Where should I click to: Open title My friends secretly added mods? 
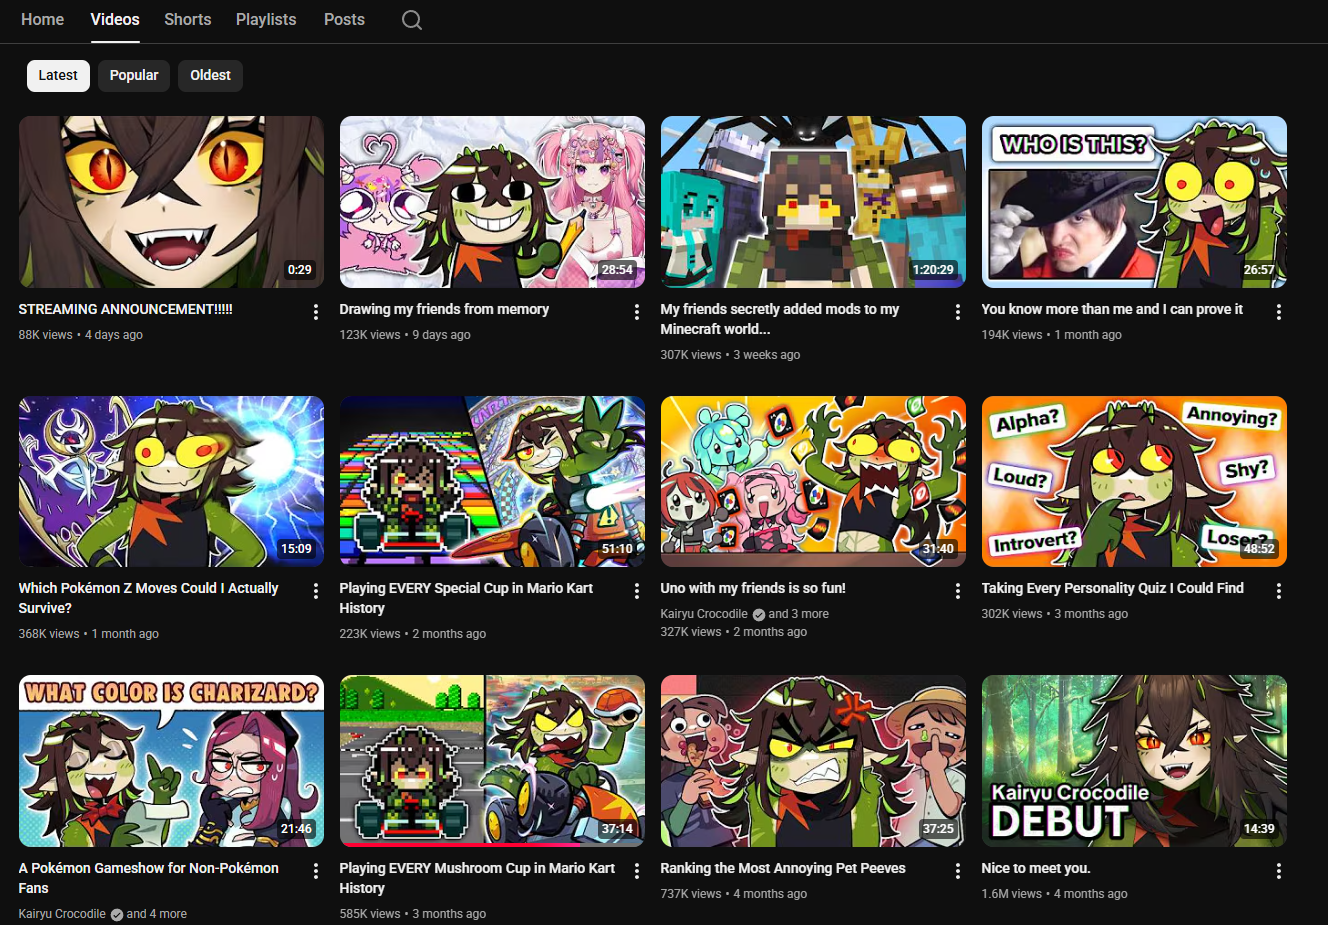(x=780, y=319)
